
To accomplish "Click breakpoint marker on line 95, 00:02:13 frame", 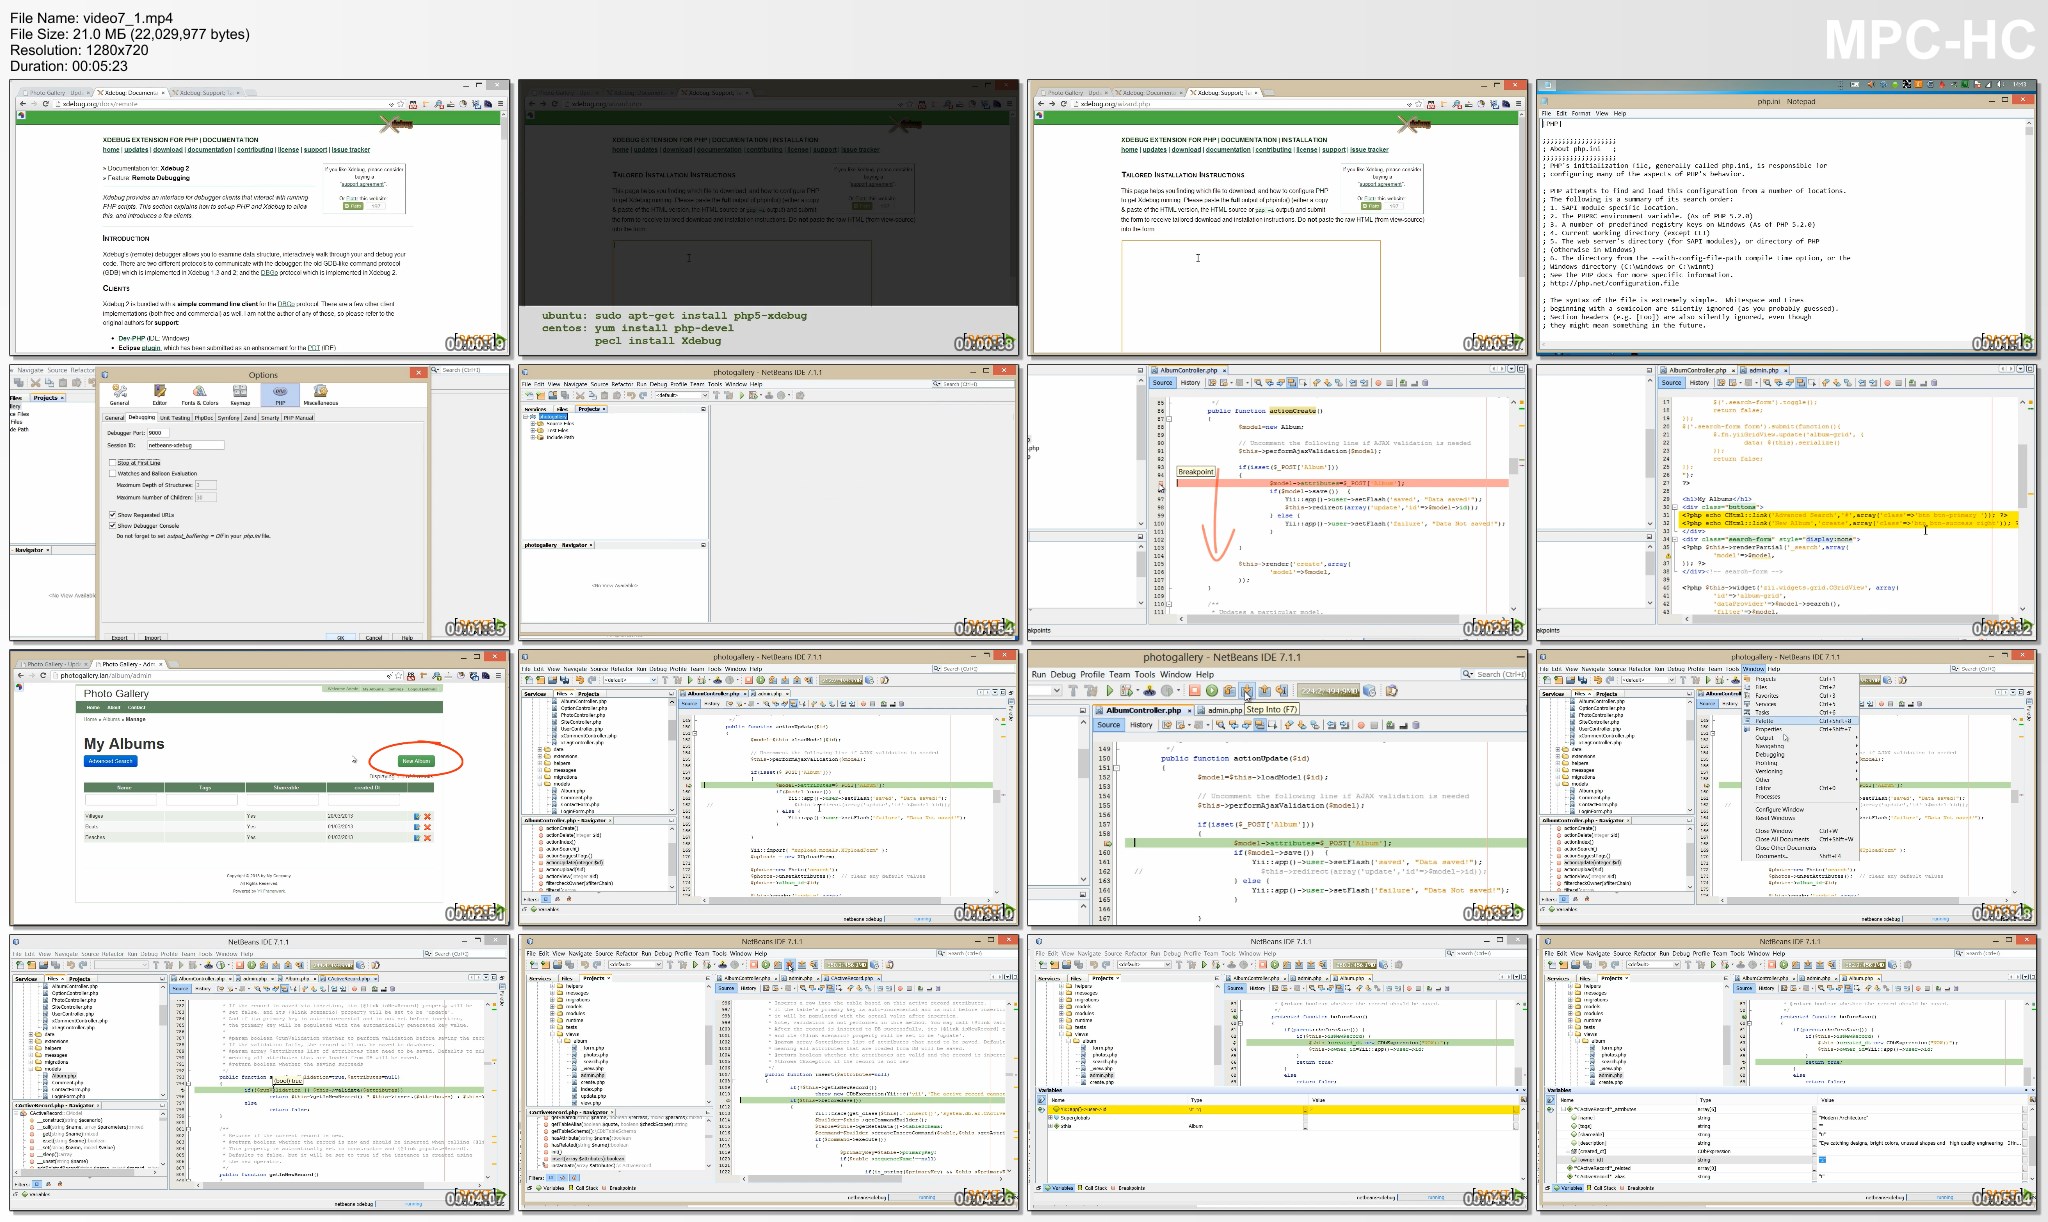I will coord(1161,483).
